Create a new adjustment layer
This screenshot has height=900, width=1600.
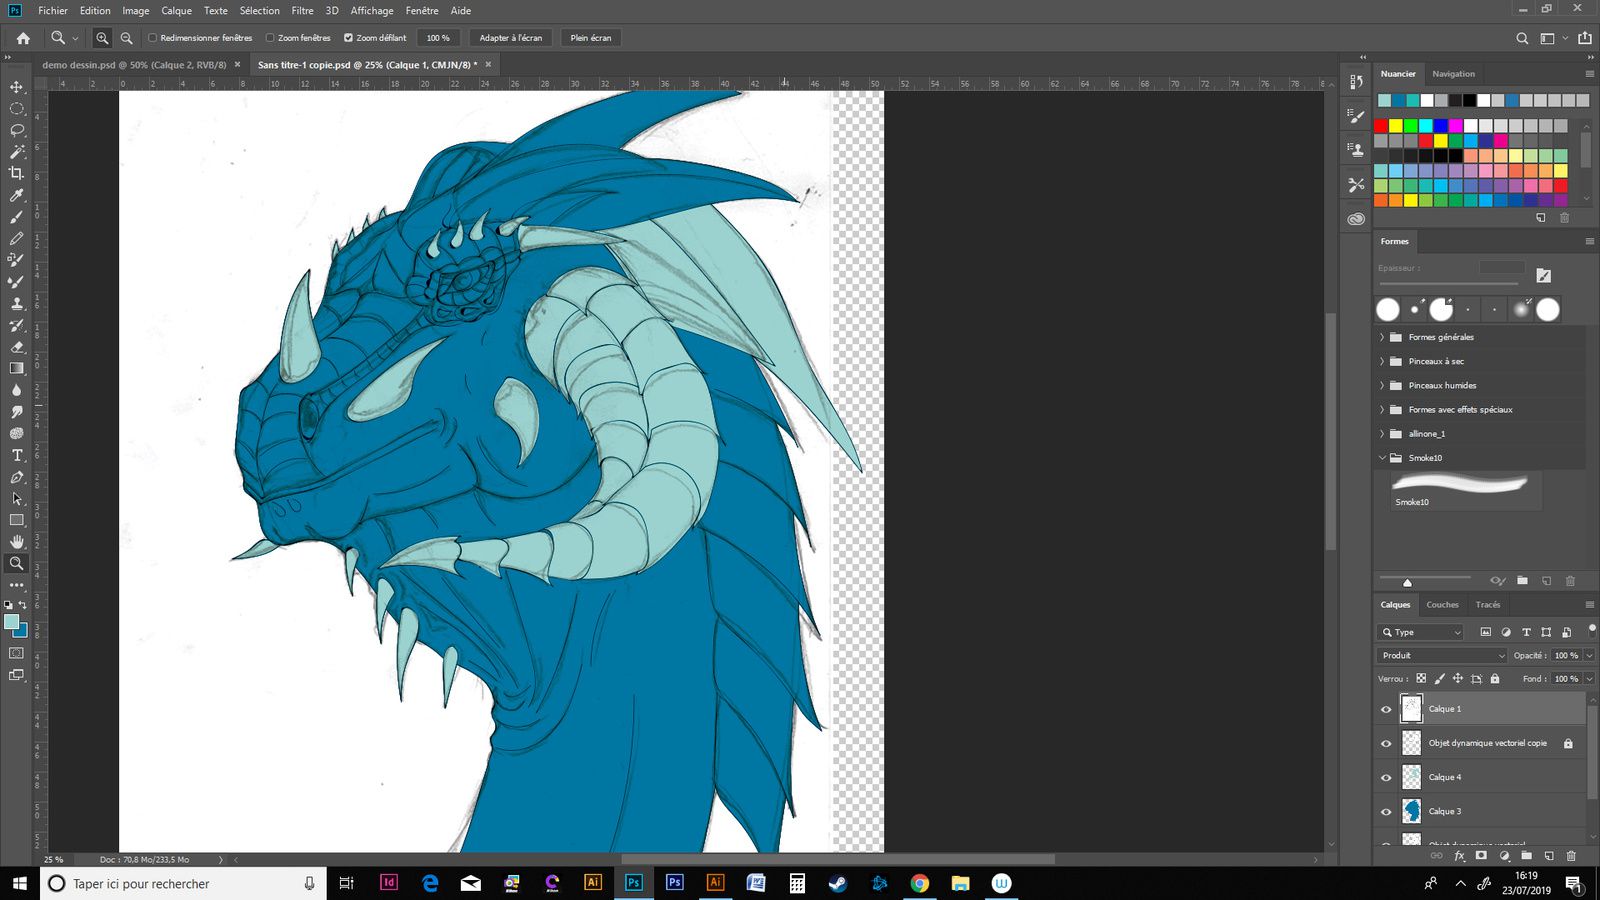[x=1504, y=856]
